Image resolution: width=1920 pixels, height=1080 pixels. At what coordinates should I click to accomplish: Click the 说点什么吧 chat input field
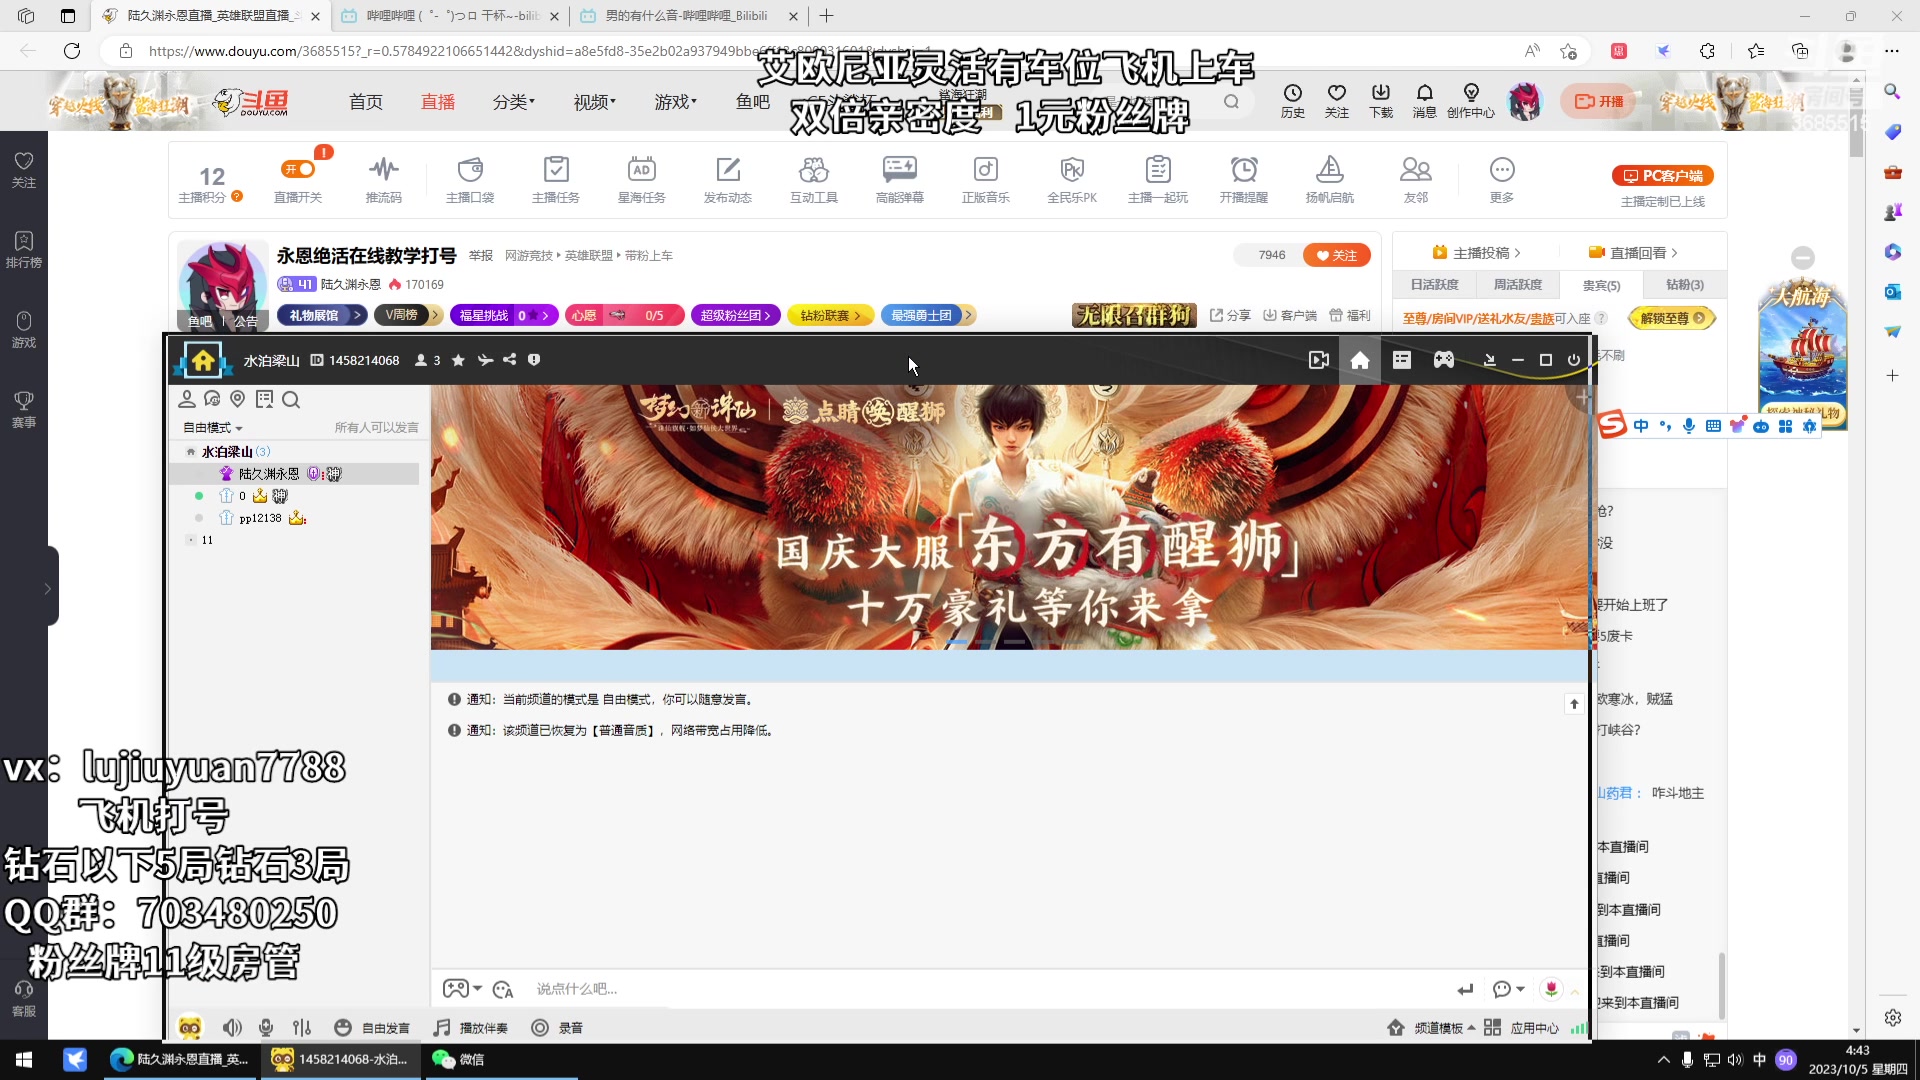click(990, 989)
